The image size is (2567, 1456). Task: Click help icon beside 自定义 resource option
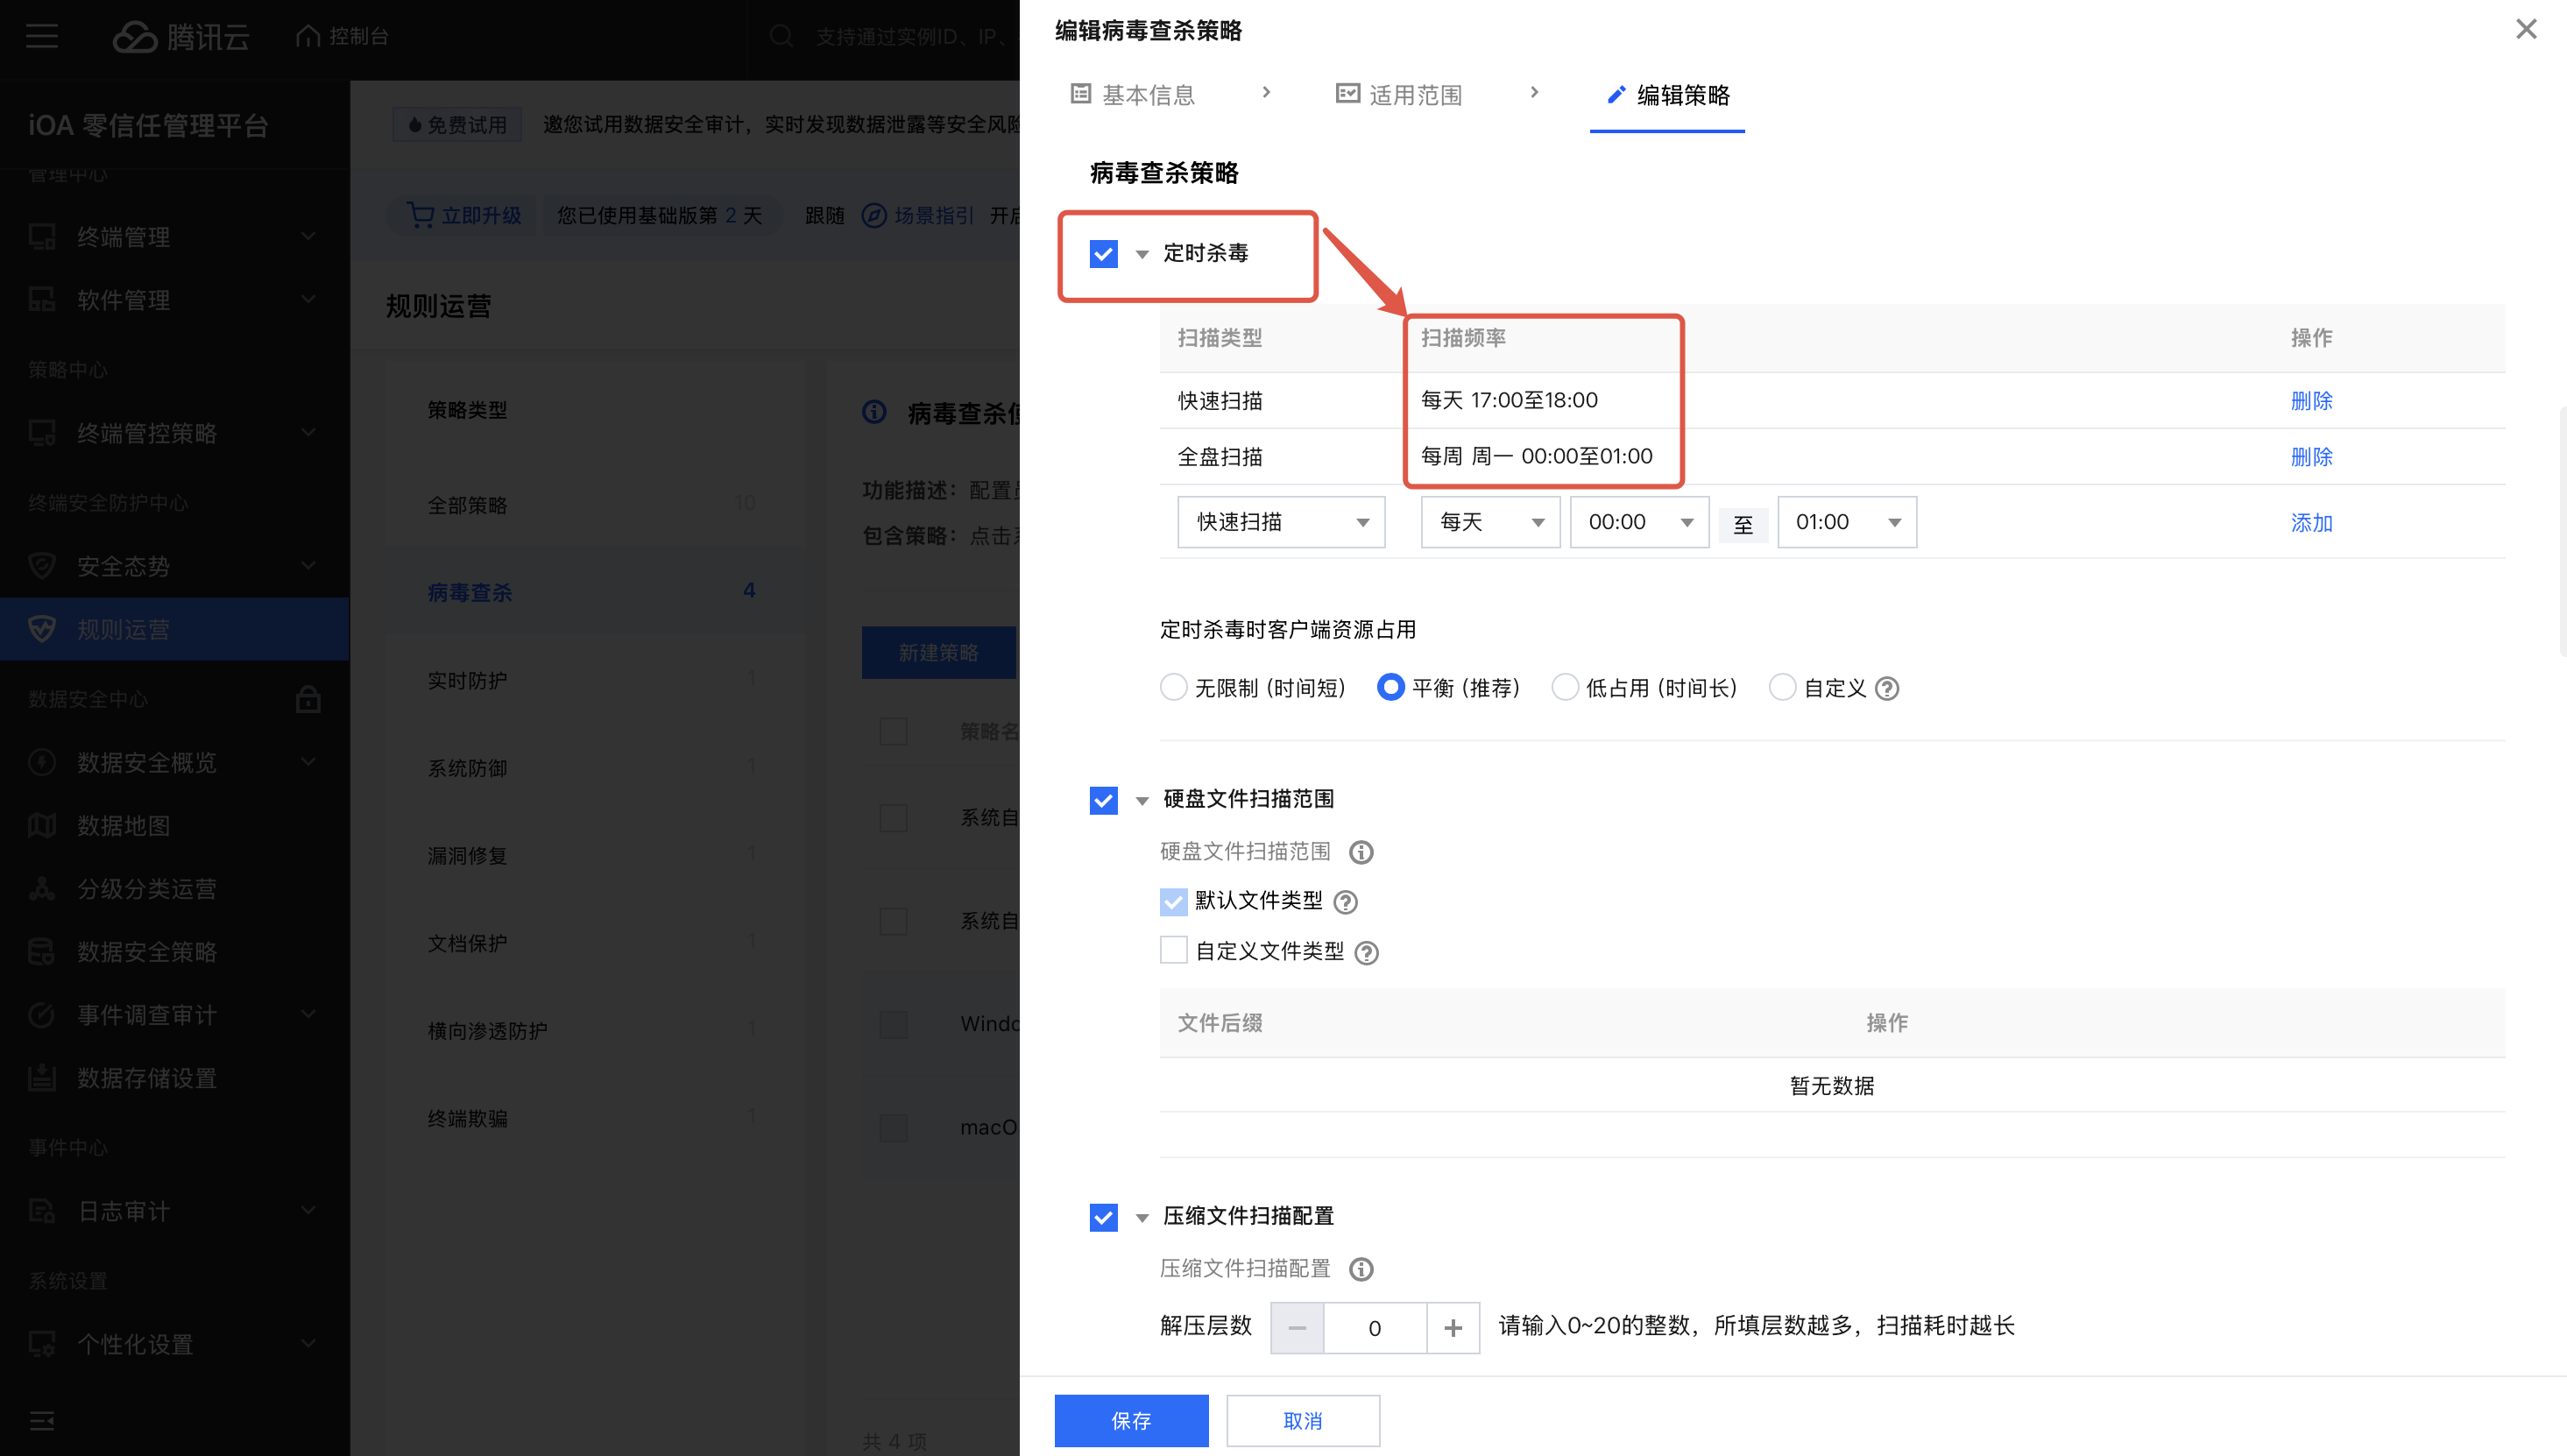(1886, 689)
